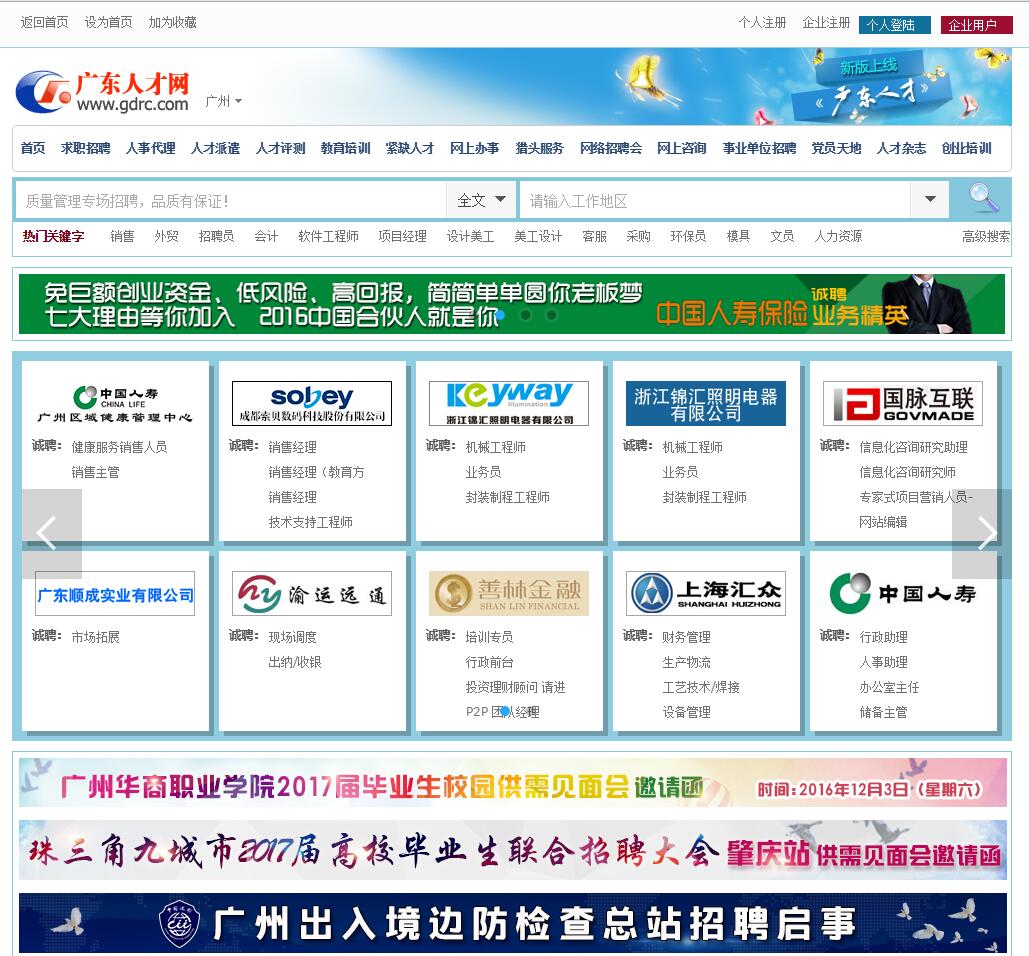
Task: Expand the work location dropdown arrow
Action: pos(930,199)
